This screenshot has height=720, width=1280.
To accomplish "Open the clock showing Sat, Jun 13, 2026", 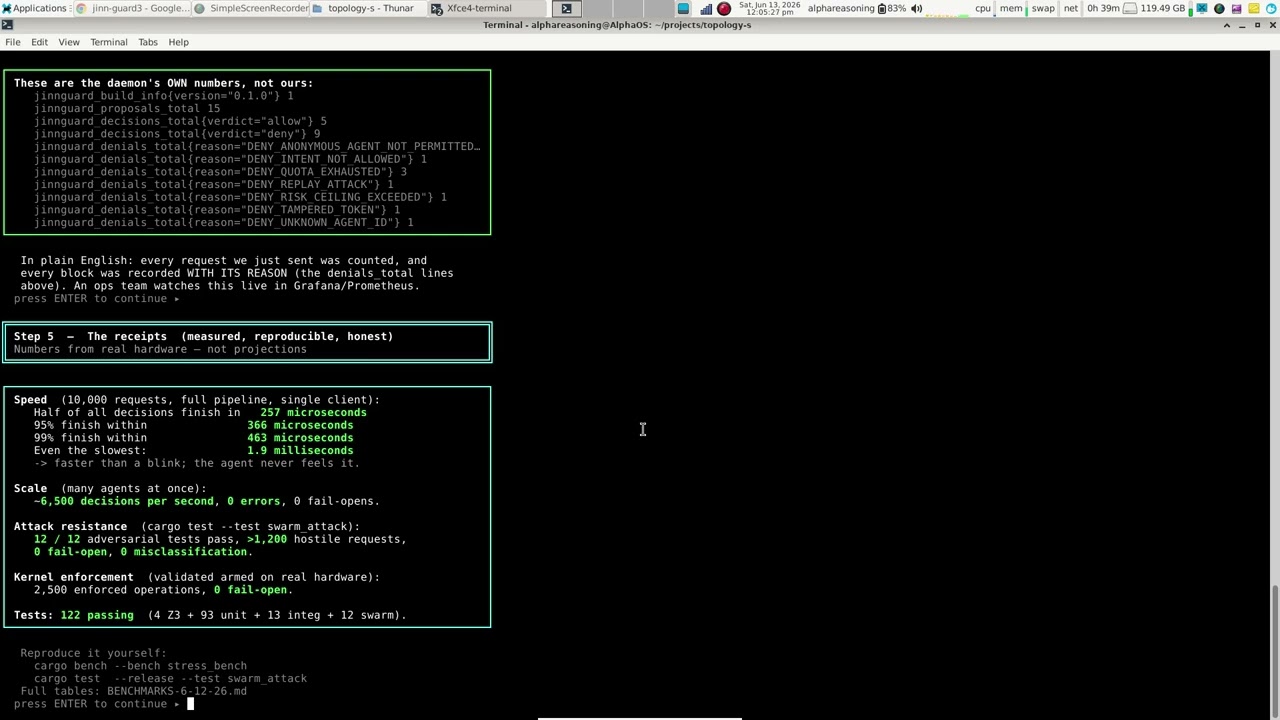I will [770, 8].
